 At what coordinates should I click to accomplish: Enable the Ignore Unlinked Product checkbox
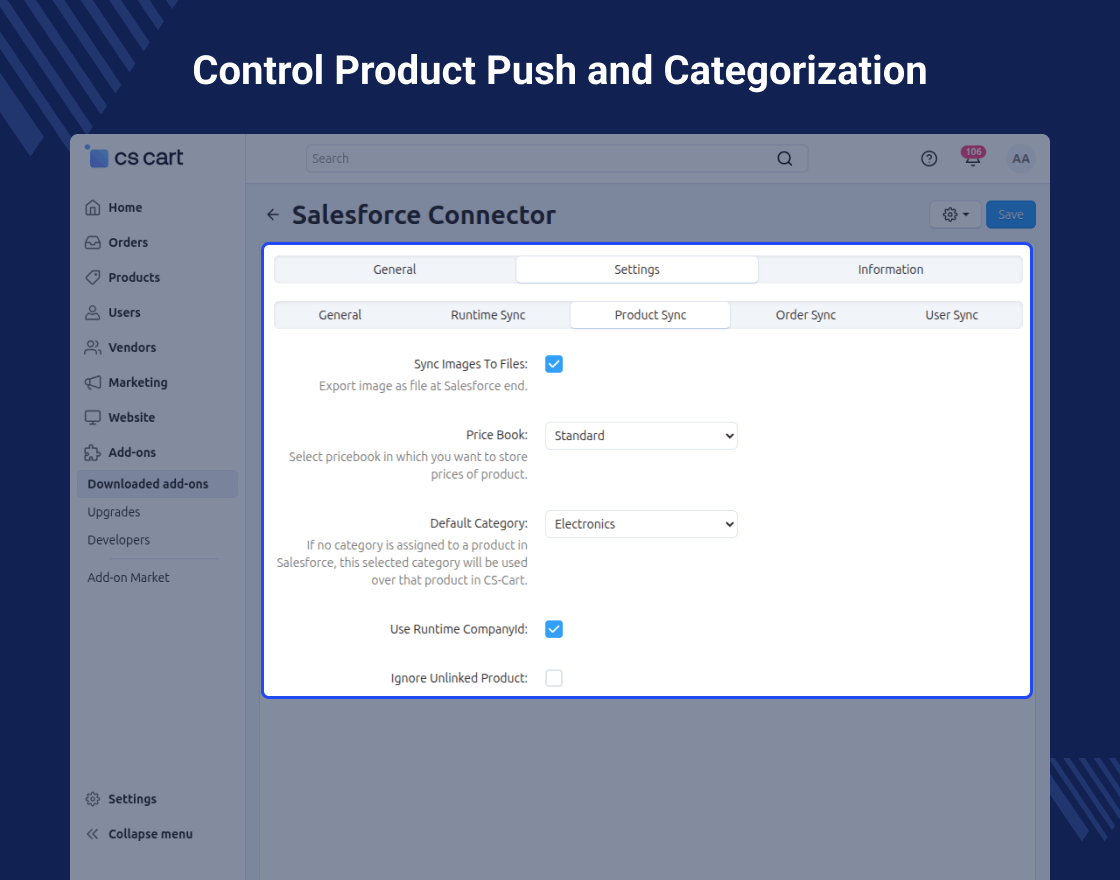[x=554, y=678]
